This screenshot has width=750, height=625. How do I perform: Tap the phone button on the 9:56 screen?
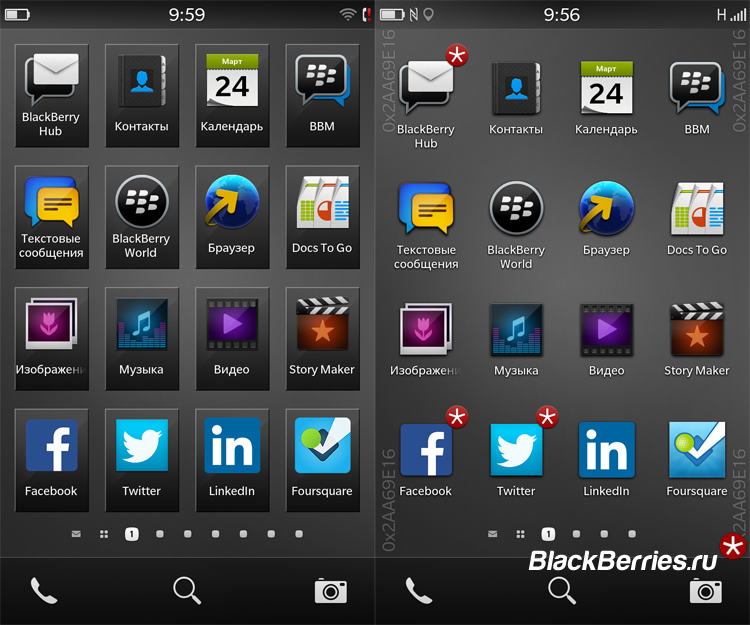pos(419,591)
